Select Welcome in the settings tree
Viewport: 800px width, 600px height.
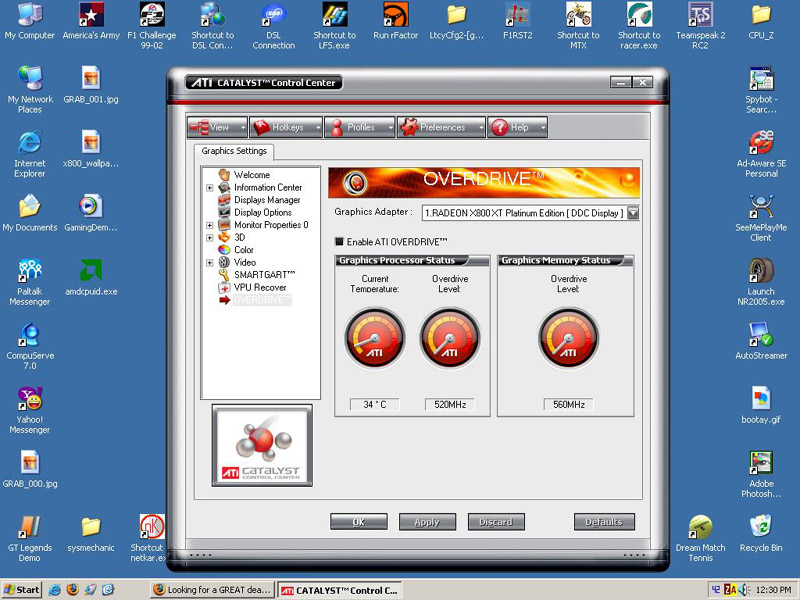coord(252,175)
